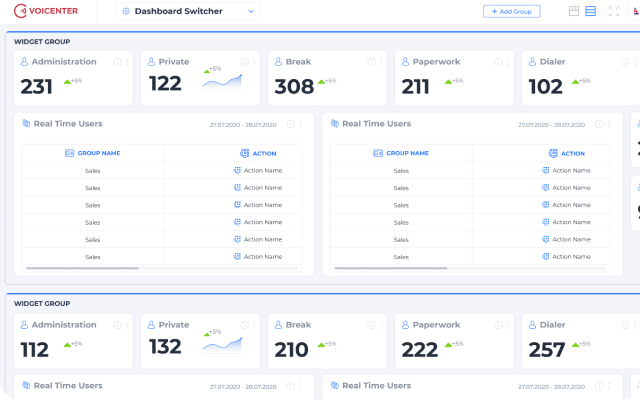640x400 pixels.
Task: Click info icon on bottom-right Real Time Users widget
Action: pos(599,386)
